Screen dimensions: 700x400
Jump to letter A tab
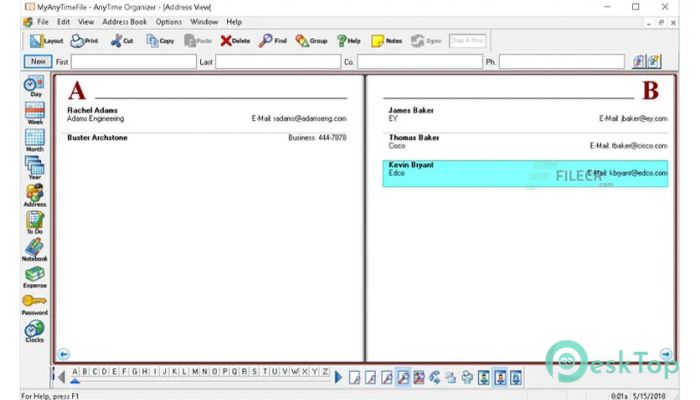[x=75, y=371]
